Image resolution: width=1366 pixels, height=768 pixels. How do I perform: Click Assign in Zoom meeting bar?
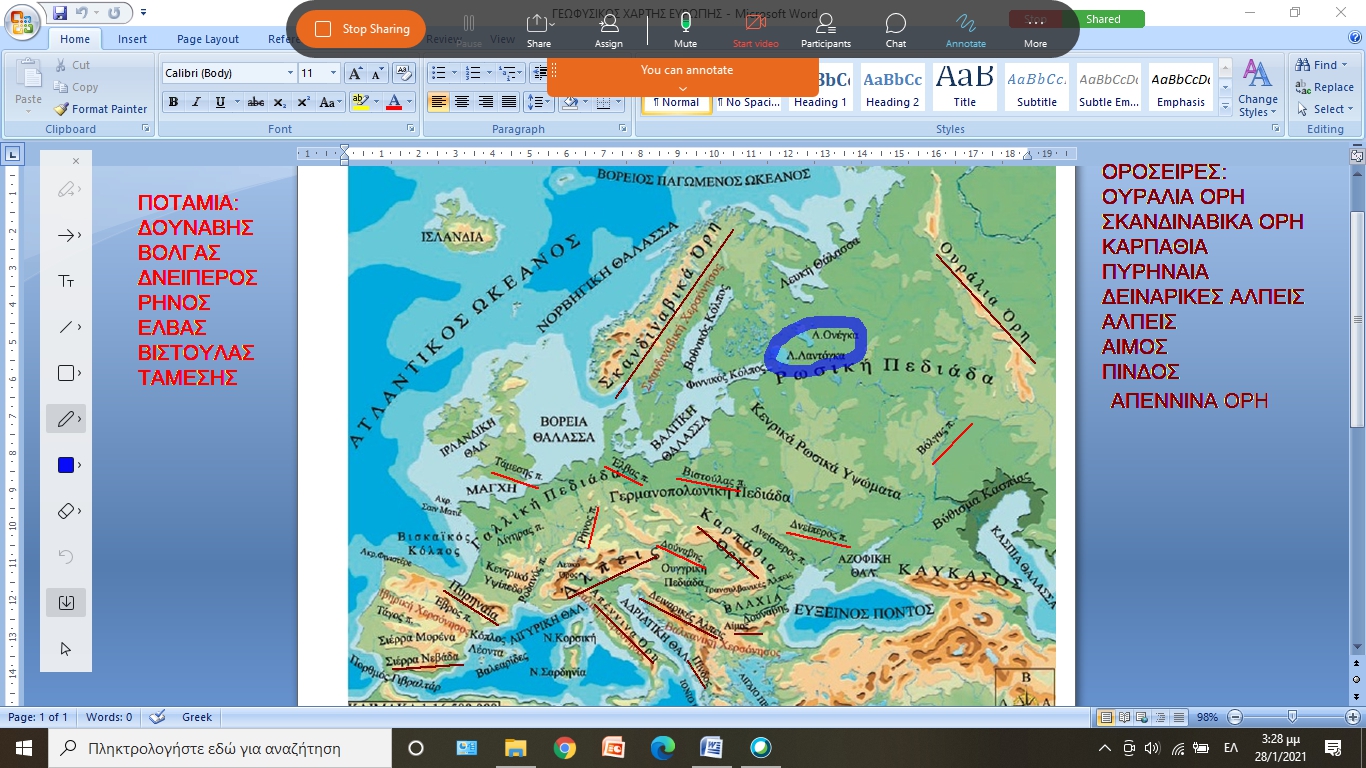tap(609, 30)
